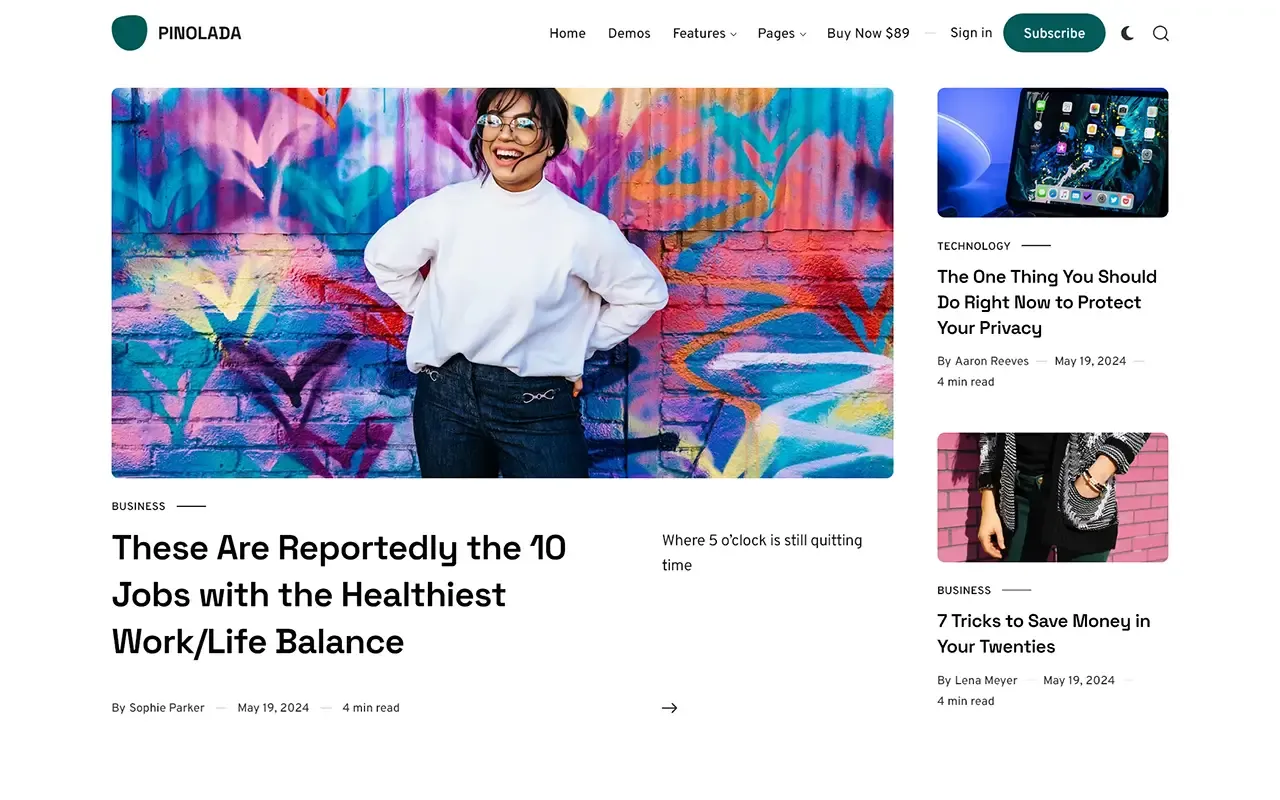The image size is (1280, 800).
Task: Go to the Home menu item
Action: point(567,33)
